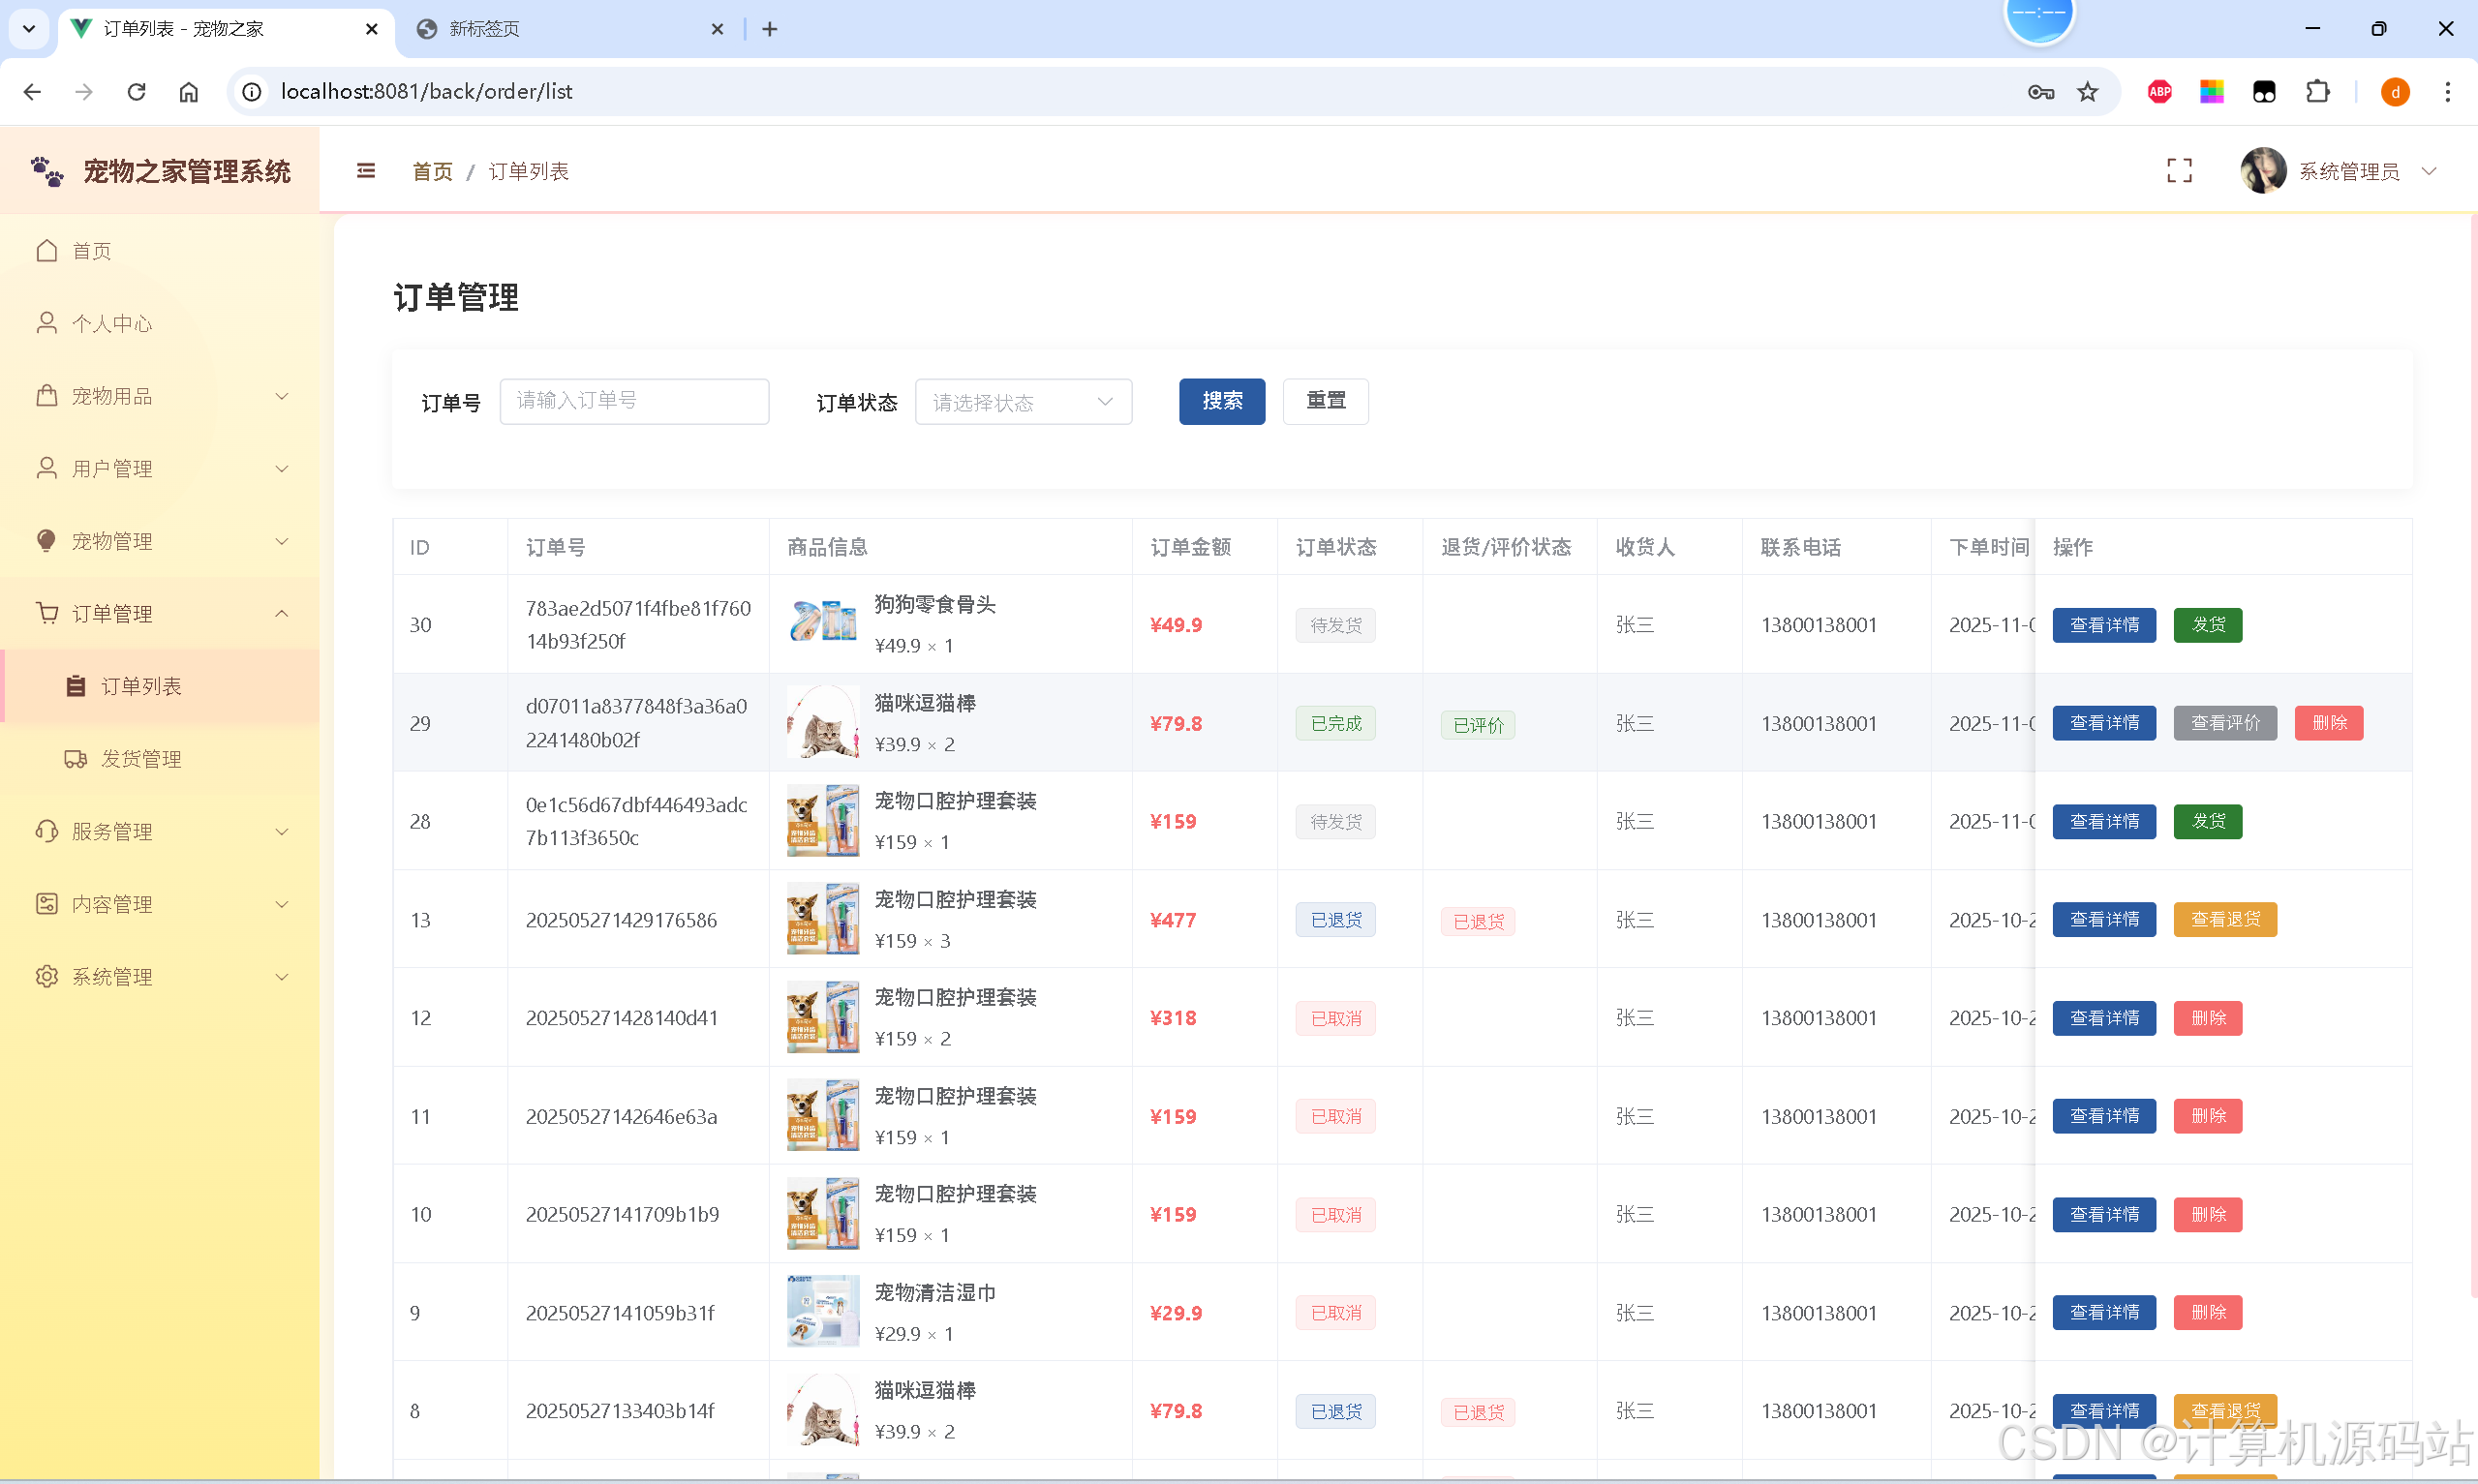
Task: Click the system administrator avatar
Action: pos(2263,171)
